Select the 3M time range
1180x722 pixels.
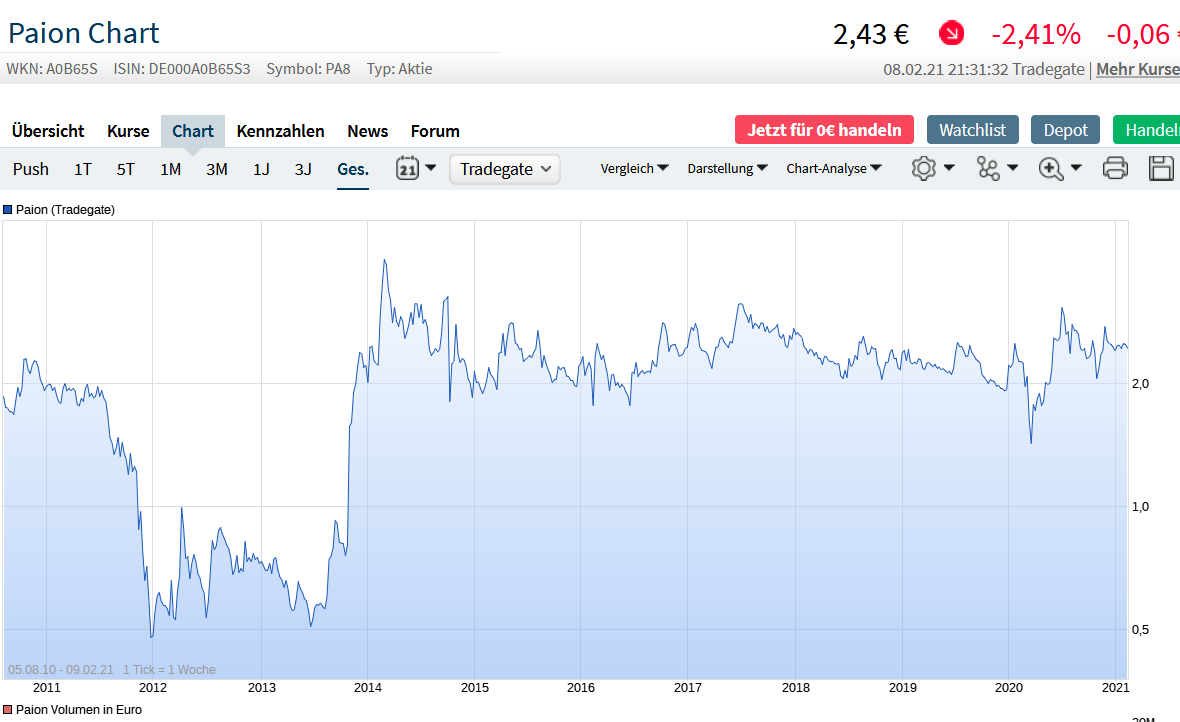[217, 169]
